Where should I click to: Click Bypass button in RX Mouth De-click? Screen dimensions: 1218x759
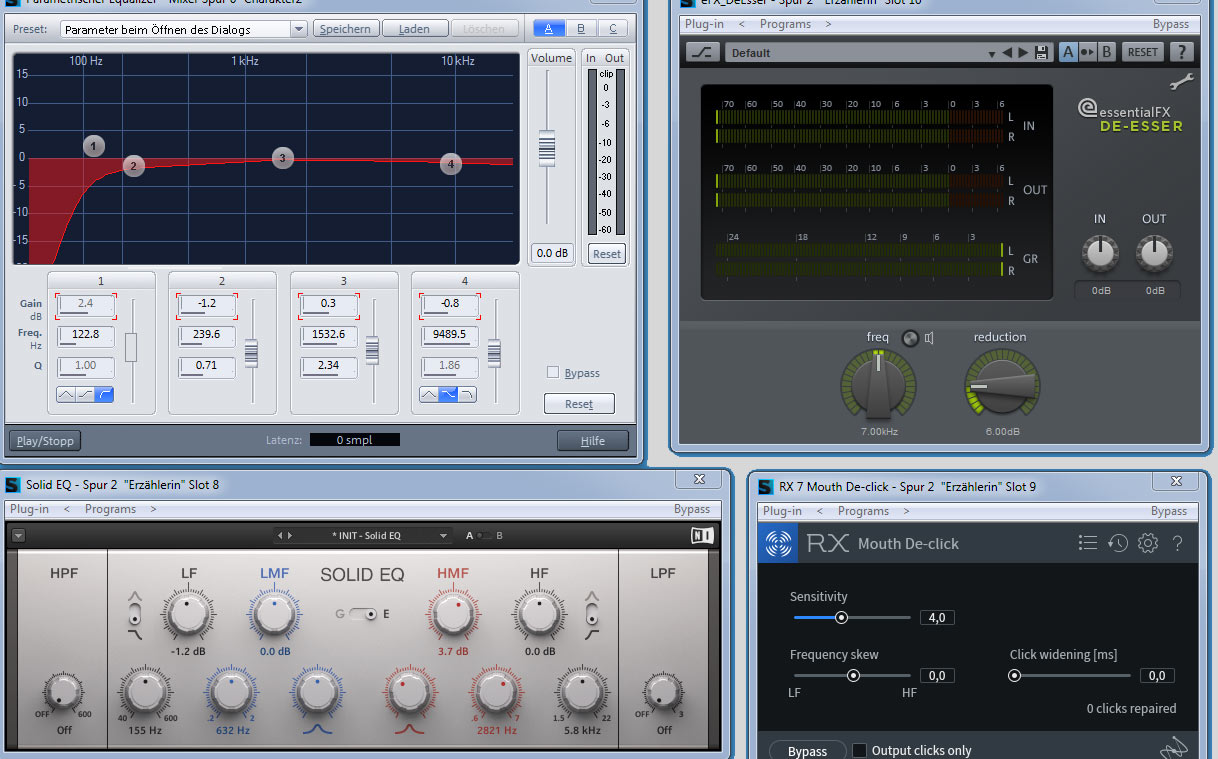coord(807,751)
